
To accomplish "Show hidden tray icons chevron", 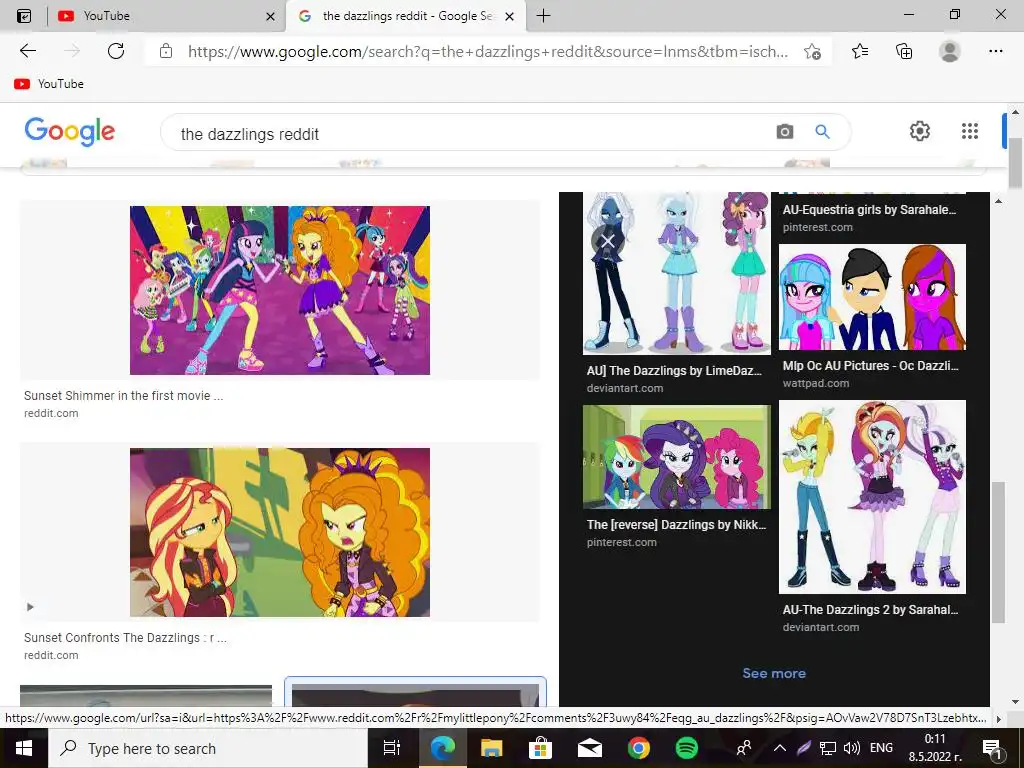I will point(780,748).
